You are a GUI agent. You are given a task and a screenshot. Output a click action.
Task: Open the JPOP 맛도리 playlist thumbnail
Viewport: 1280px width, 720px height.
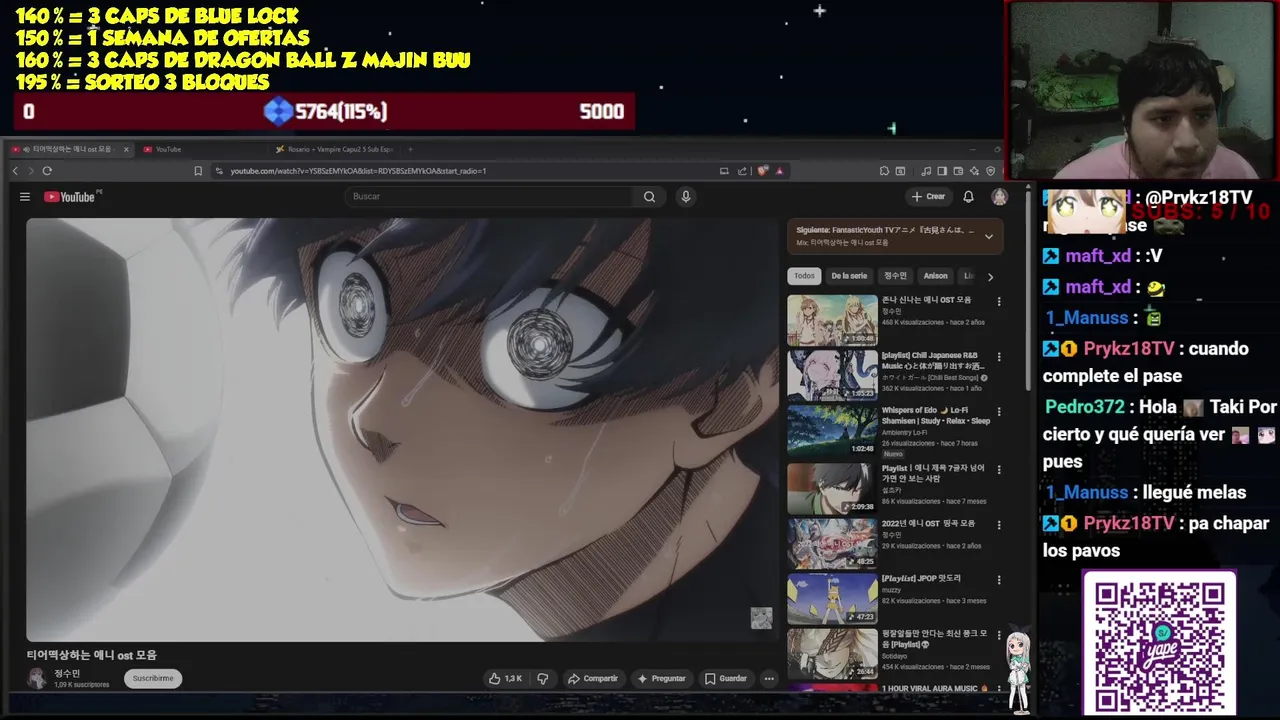[x=832, y=598]
